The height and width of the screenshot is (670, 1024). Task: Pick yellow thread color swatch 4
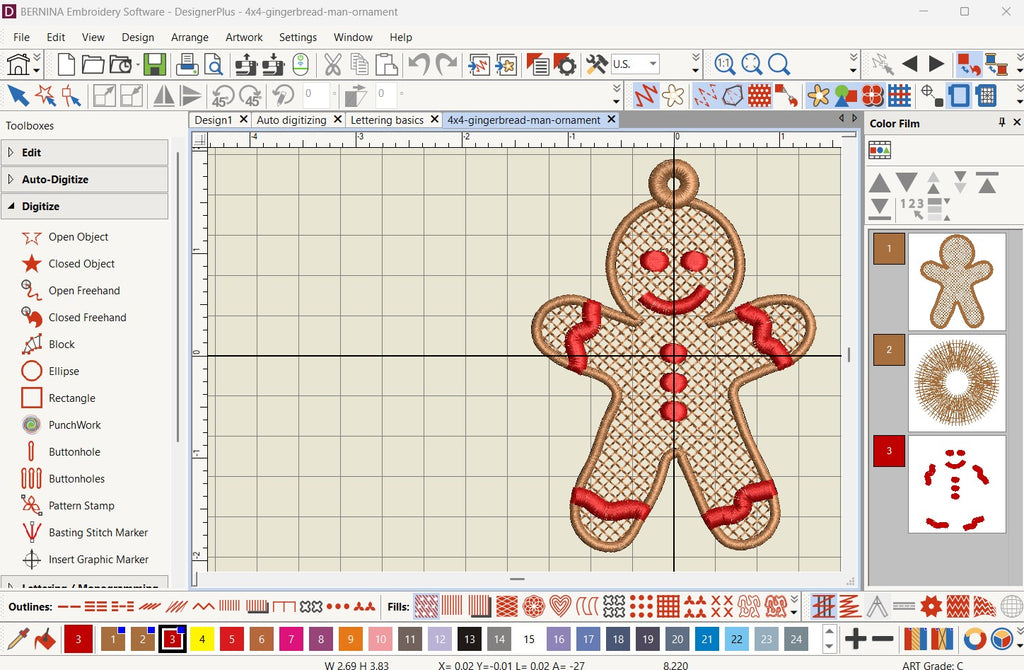[202, 638]
